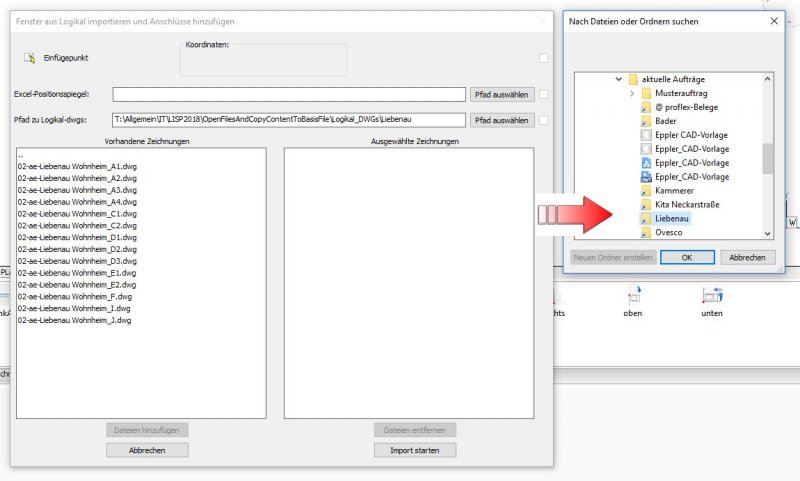
Task: Close the folder browser dialog
Action: click(774, 21)
